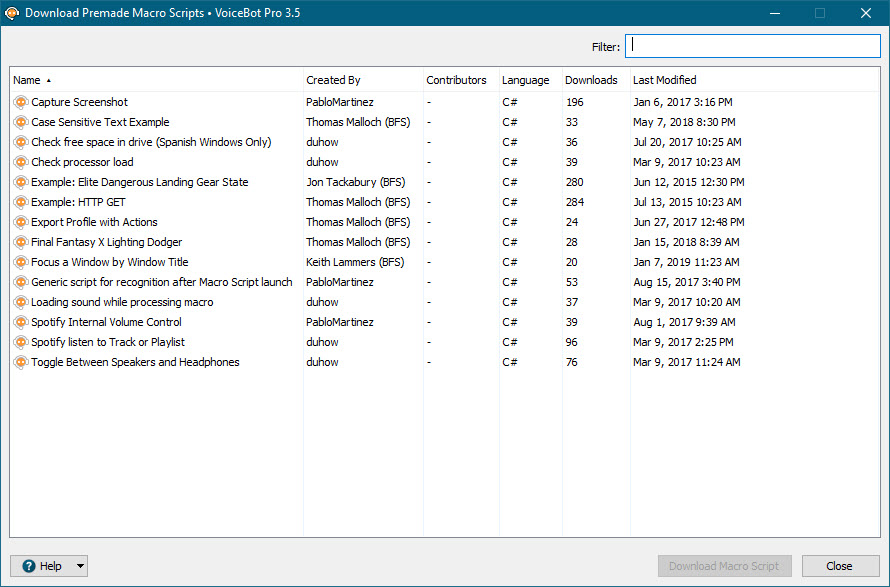The height and width of the screenshot is (587, 890).
Task: Click icon beside Loading sound while processing macro
Action: pos(20,302)
